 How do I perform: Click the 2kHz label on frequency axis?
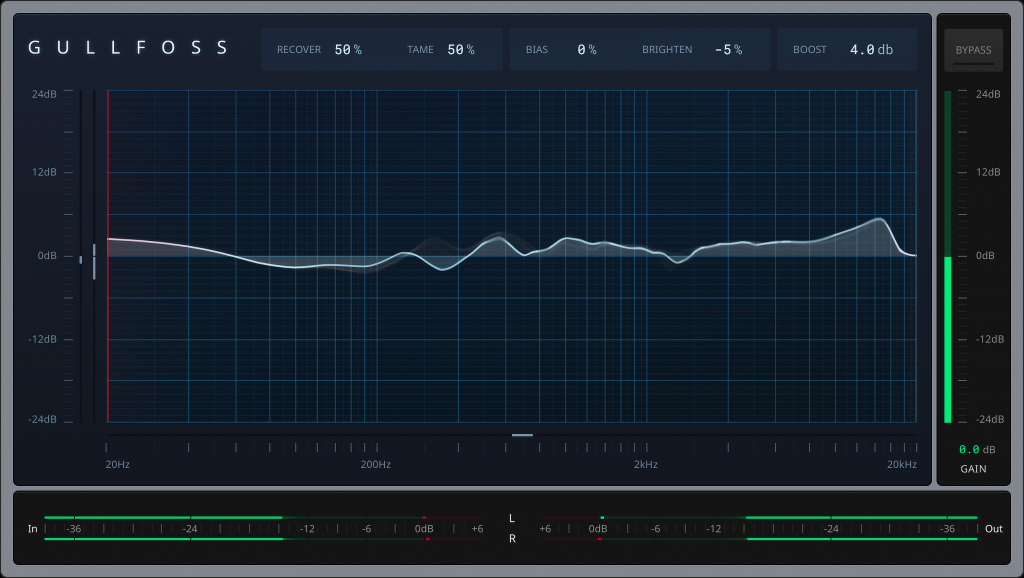(x=645, y=464)
